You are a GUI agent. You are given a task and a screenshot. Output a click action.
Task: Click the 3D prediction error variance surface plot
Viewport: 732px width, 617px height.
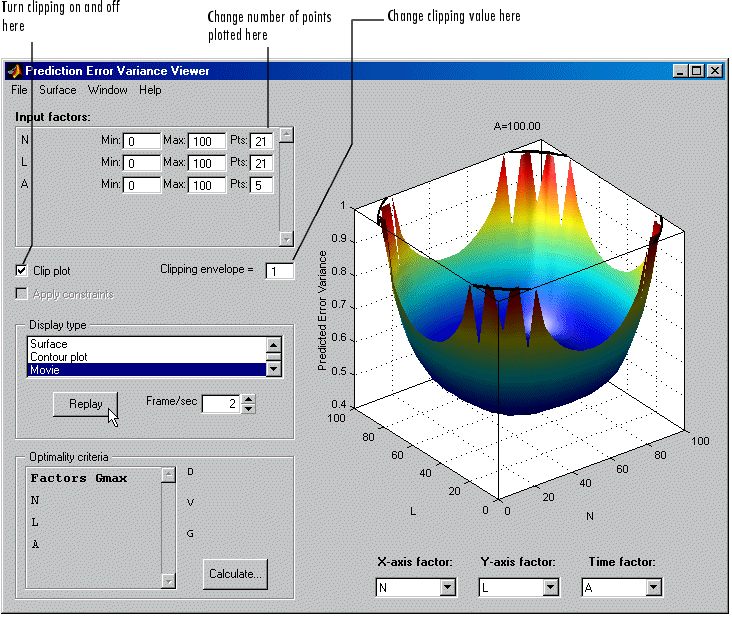coord(518,322)
